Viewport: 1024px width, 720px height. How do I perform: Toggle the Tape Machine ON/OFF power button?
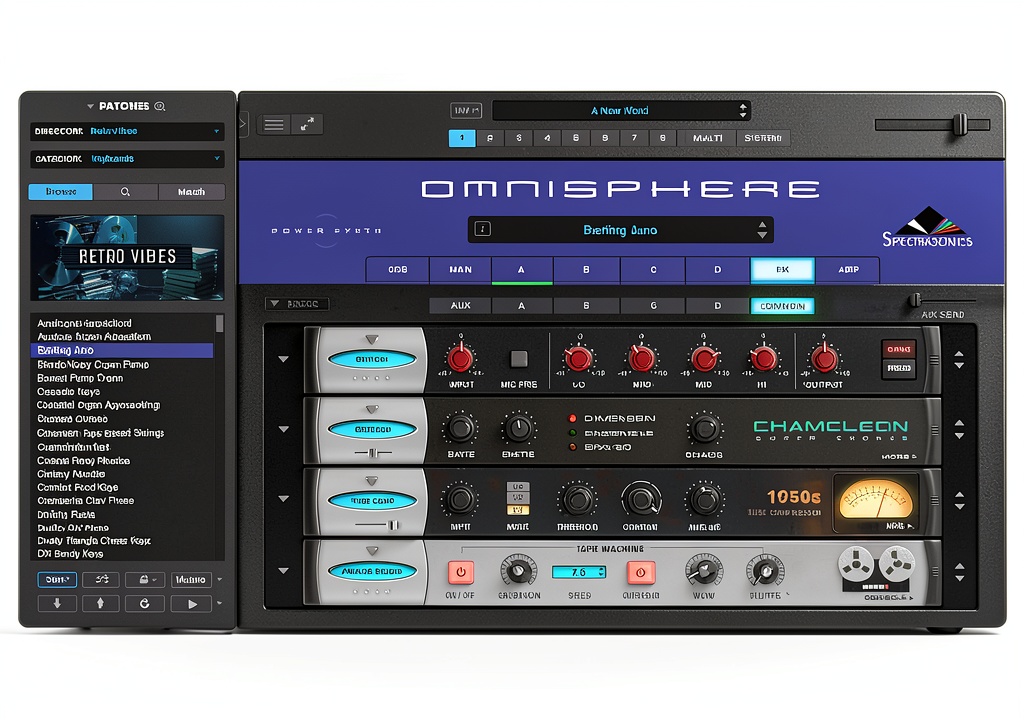tap(460, 572)
